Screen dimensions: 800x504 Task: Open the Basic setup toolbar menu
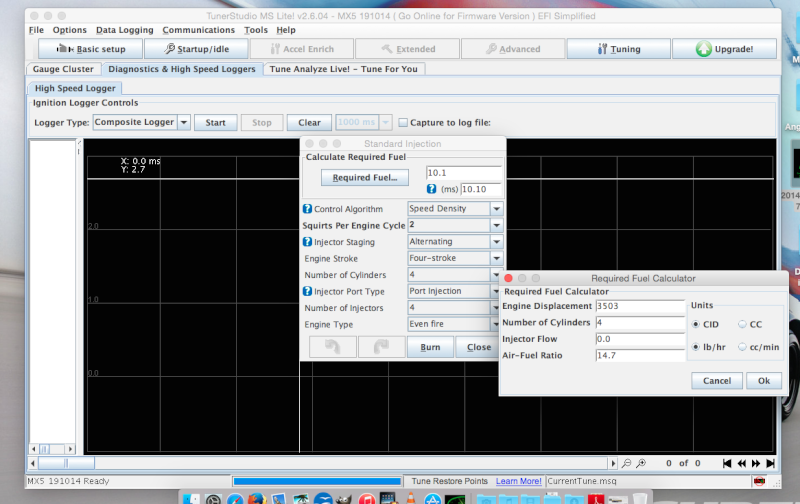tap(90, 49)
